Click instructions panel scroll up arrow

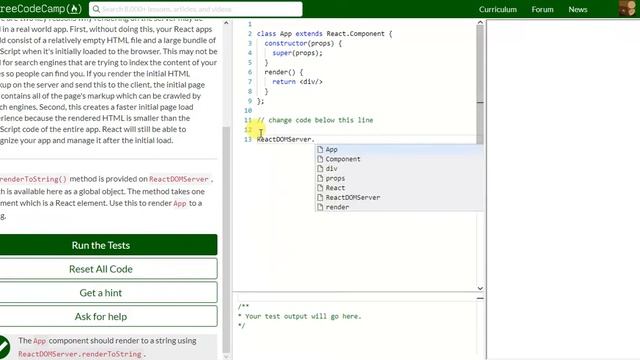226,23
